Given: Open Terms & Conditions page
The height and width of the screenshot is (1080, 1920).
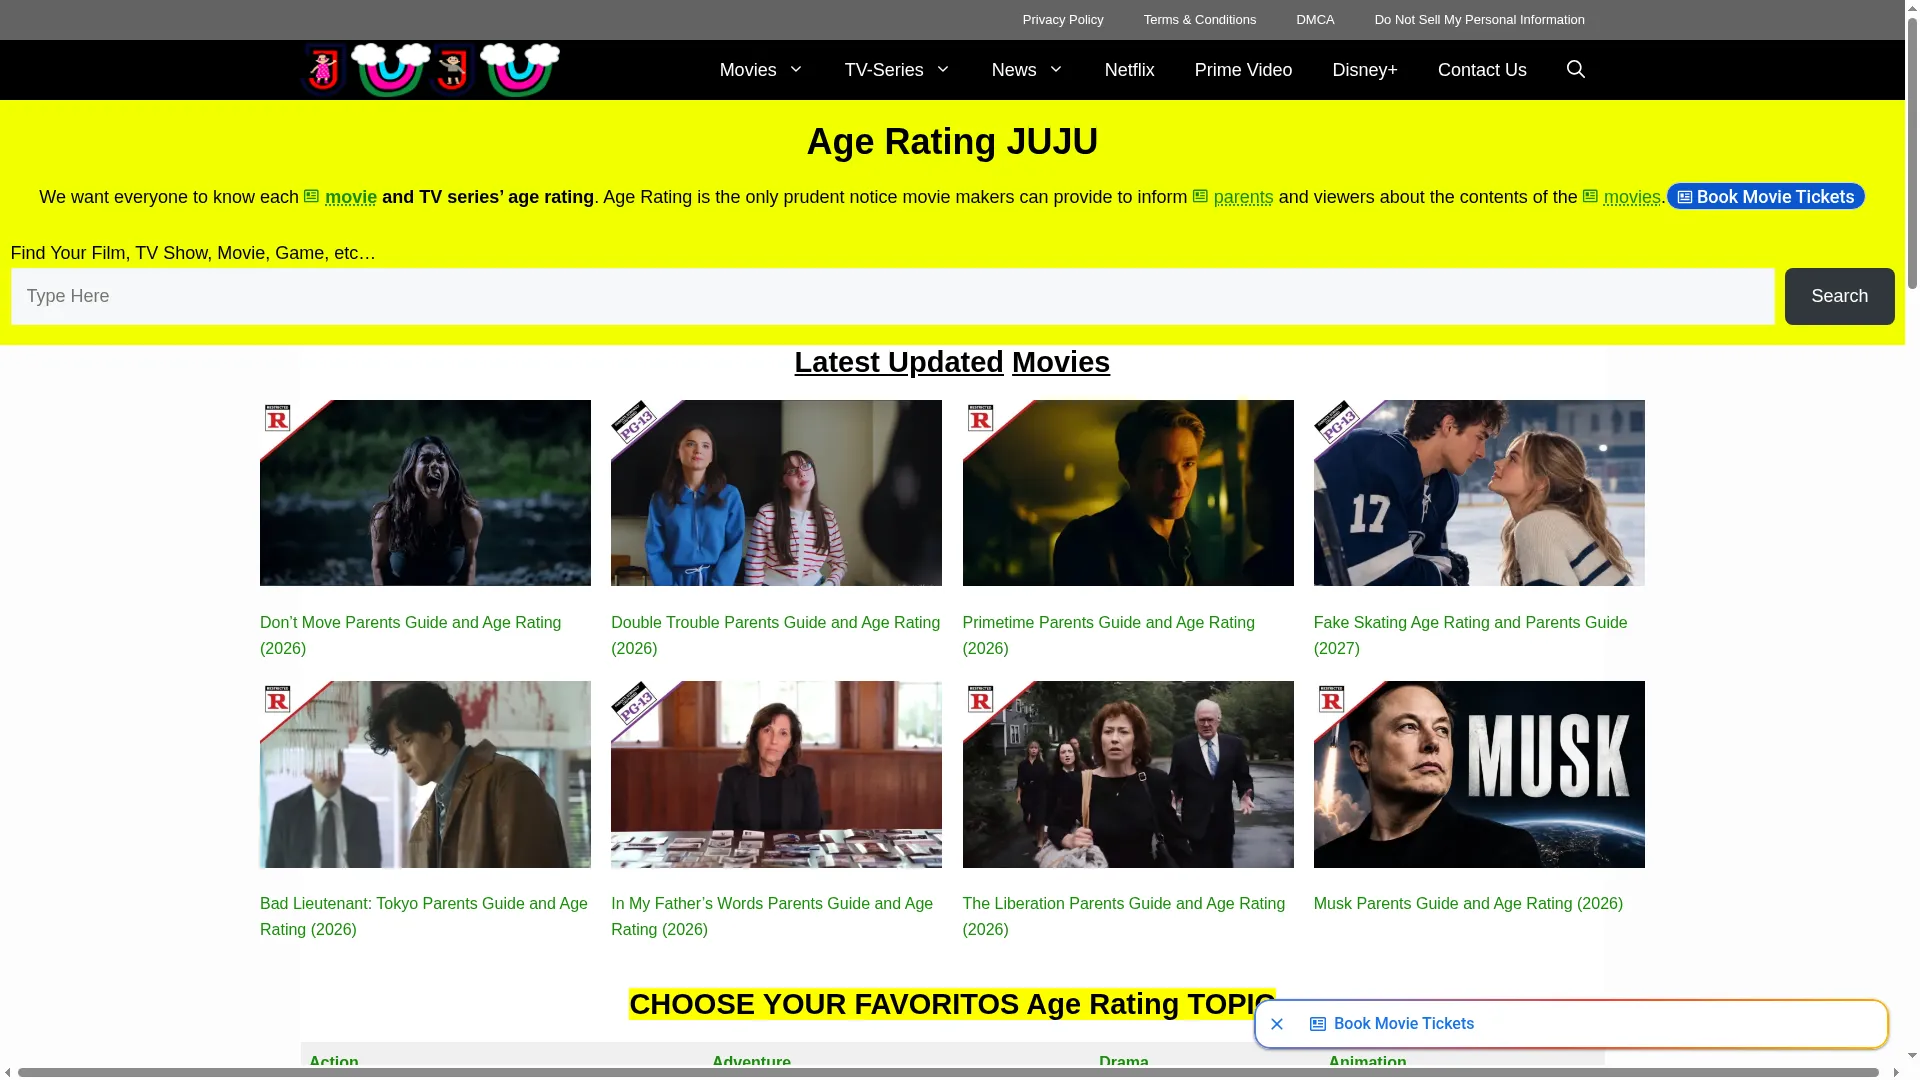Looking at the screenshot, I should [x=1199, y=20].
